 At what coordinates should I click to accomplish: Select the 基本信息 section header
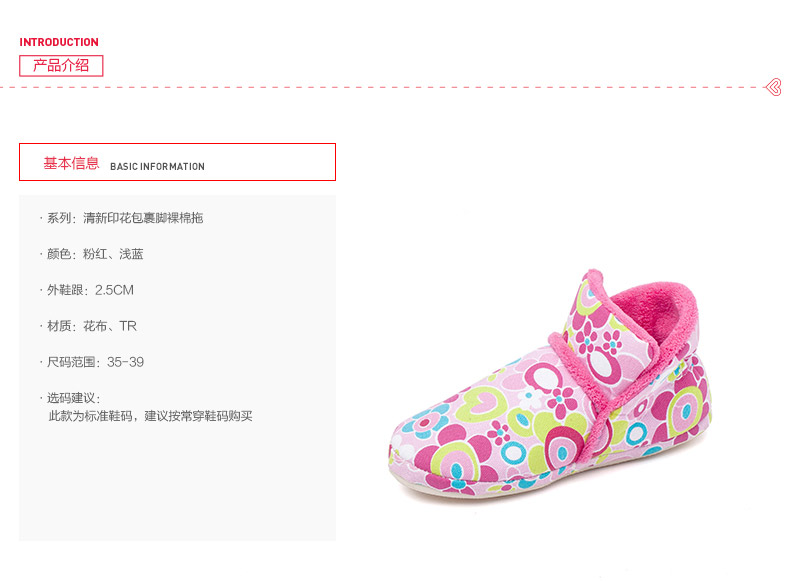click(x=71, y=163)
